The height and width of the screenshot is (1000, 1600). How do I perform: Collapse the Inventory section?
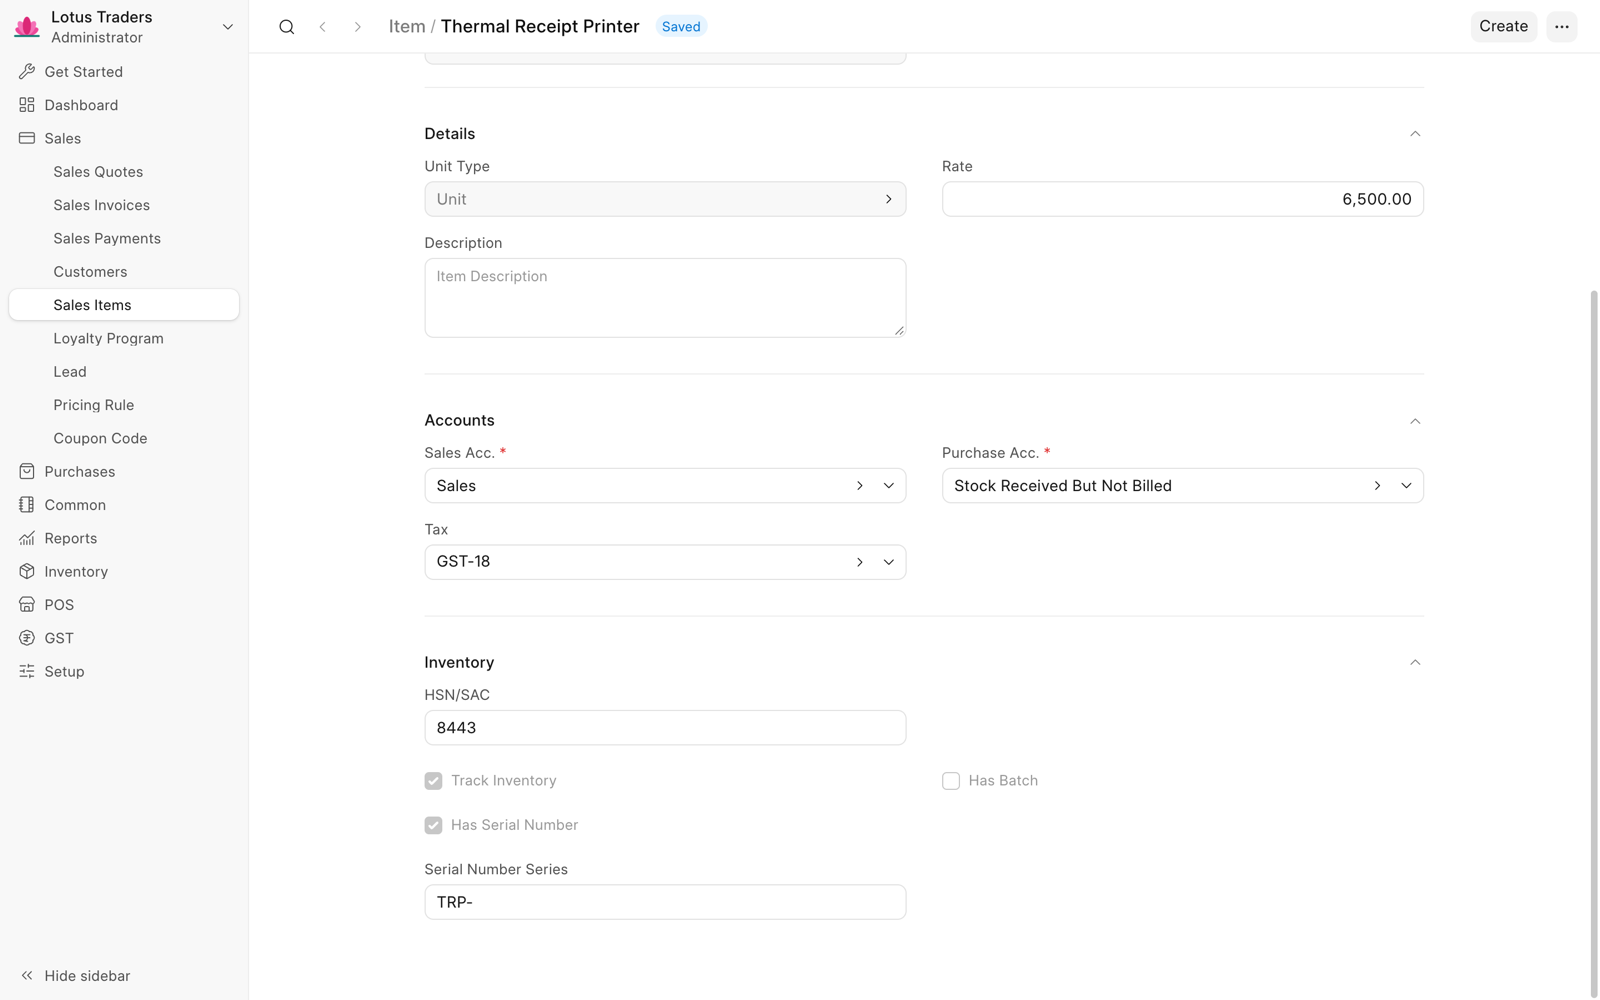[x=1415, y=663]
